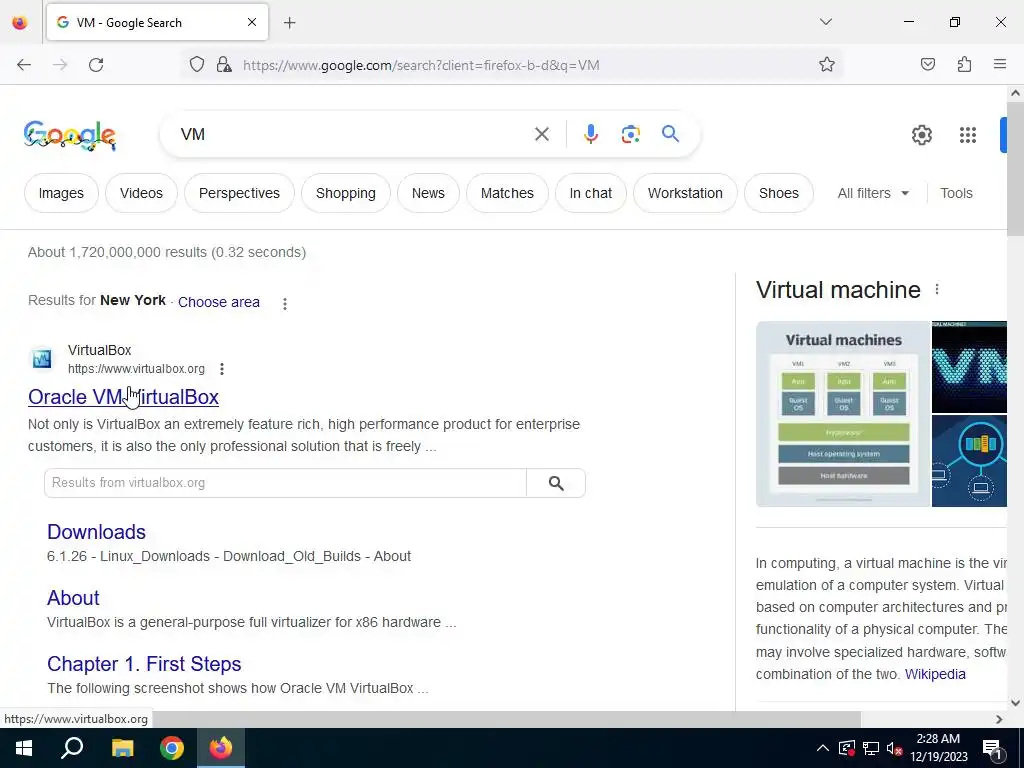Switch to Perspectives filter
1024x768 pixels.
click(239, 193)
